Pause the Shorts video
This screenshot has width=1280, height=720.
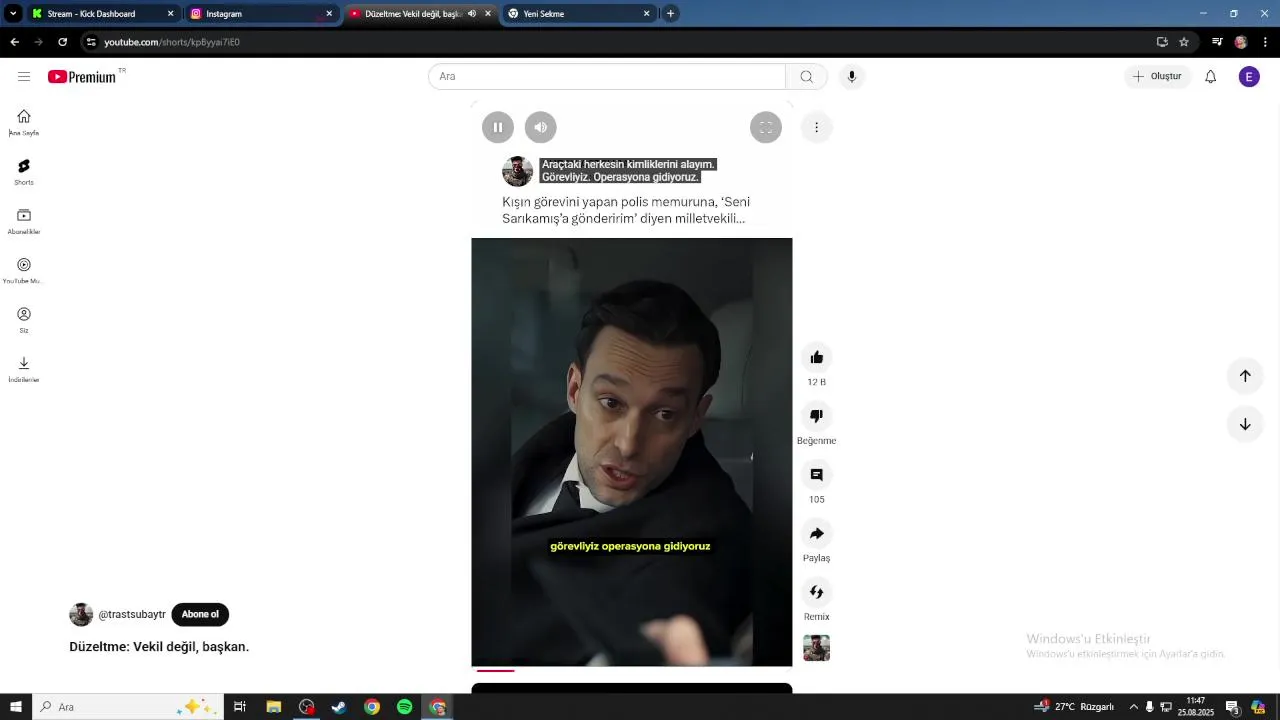point(498,127)
